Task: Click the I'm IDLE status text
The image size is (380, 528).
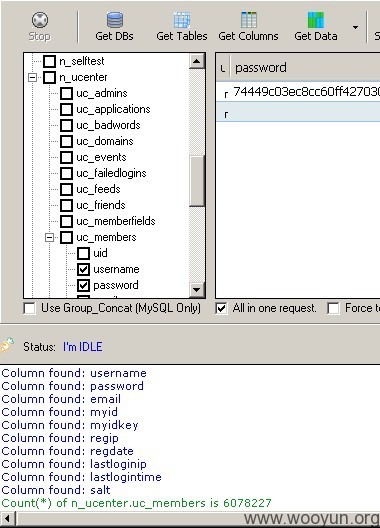Action: pos(83,347)
